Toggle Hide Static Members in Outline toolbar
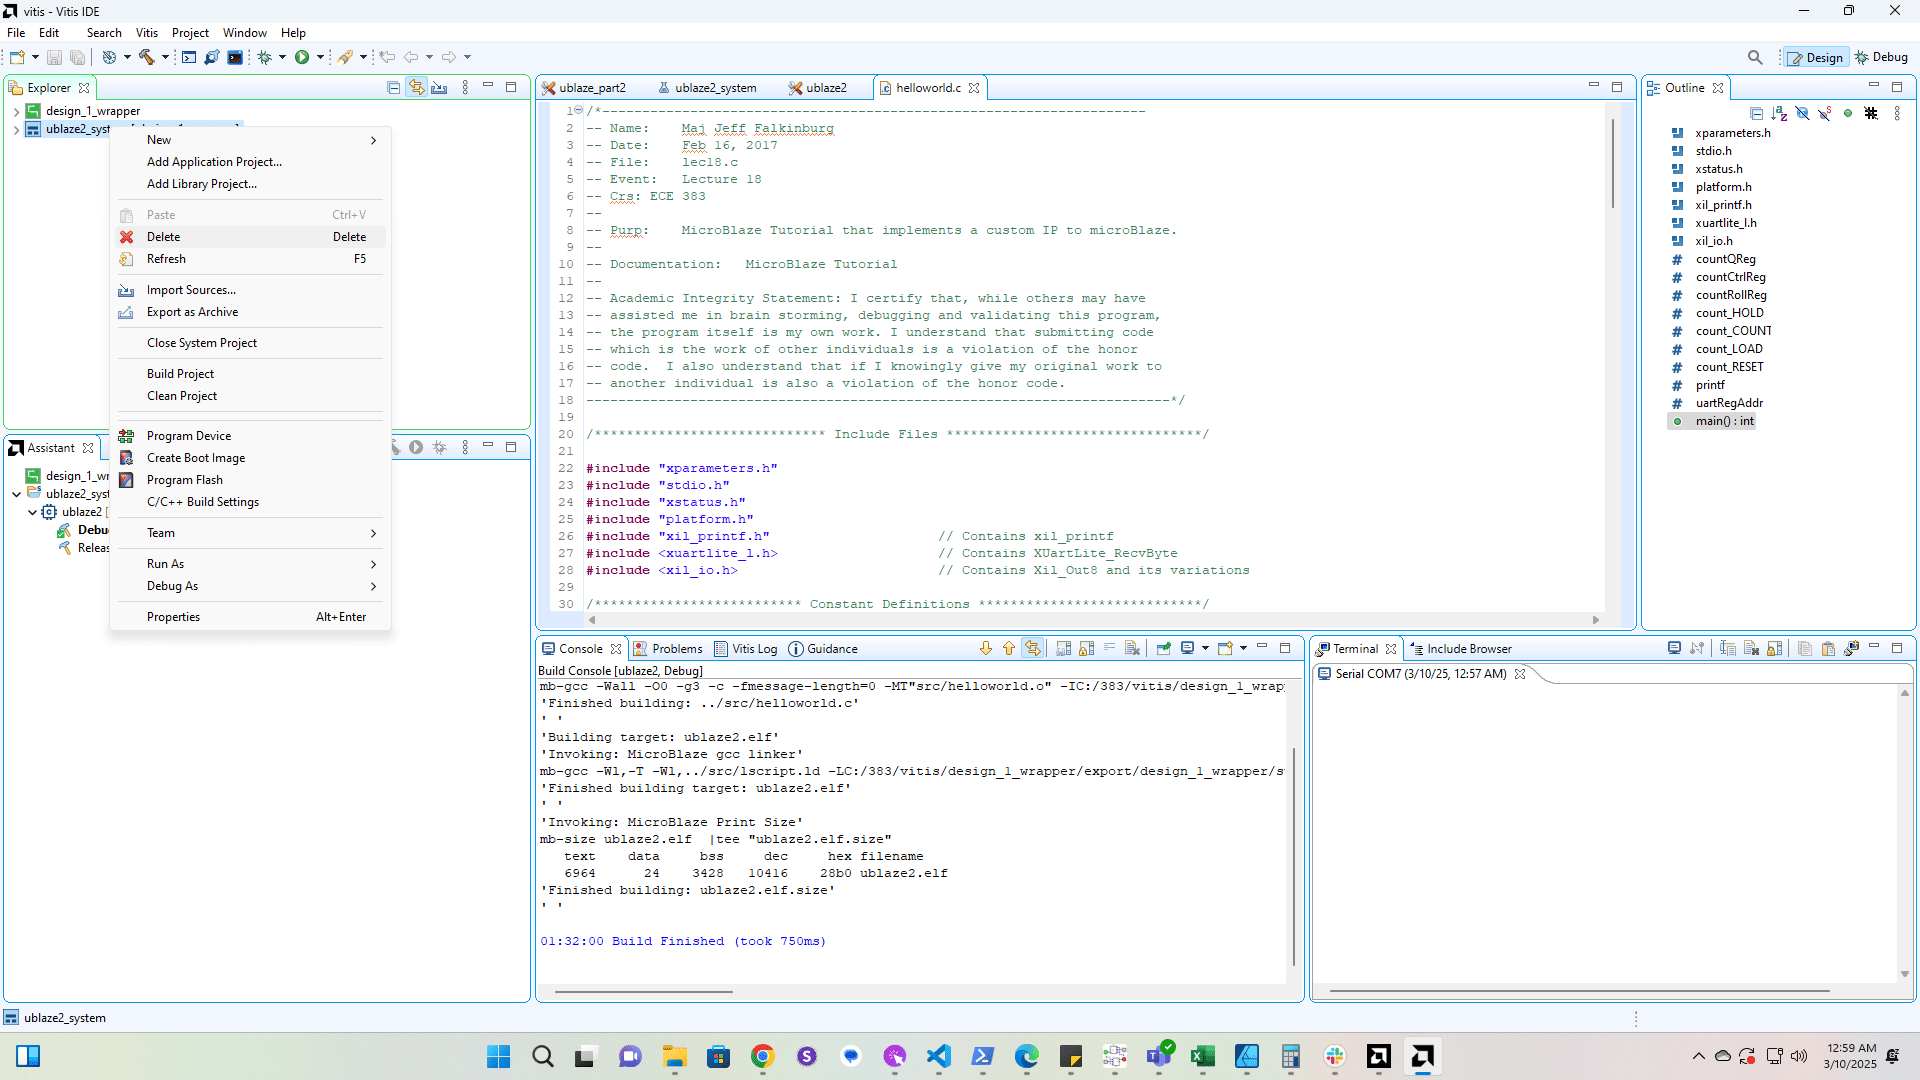 1825,113
